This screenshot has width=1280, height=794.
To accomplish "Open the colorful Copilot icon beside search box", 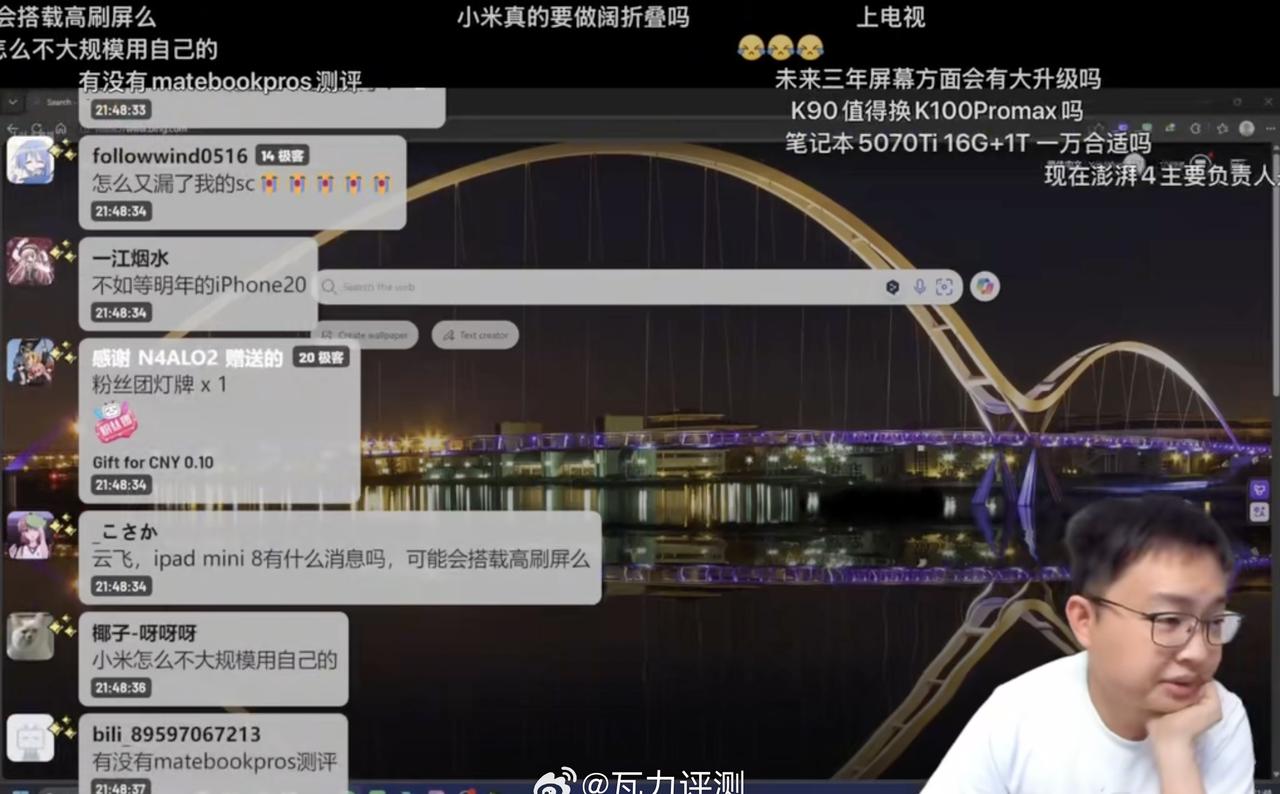I will click(985, 287).
